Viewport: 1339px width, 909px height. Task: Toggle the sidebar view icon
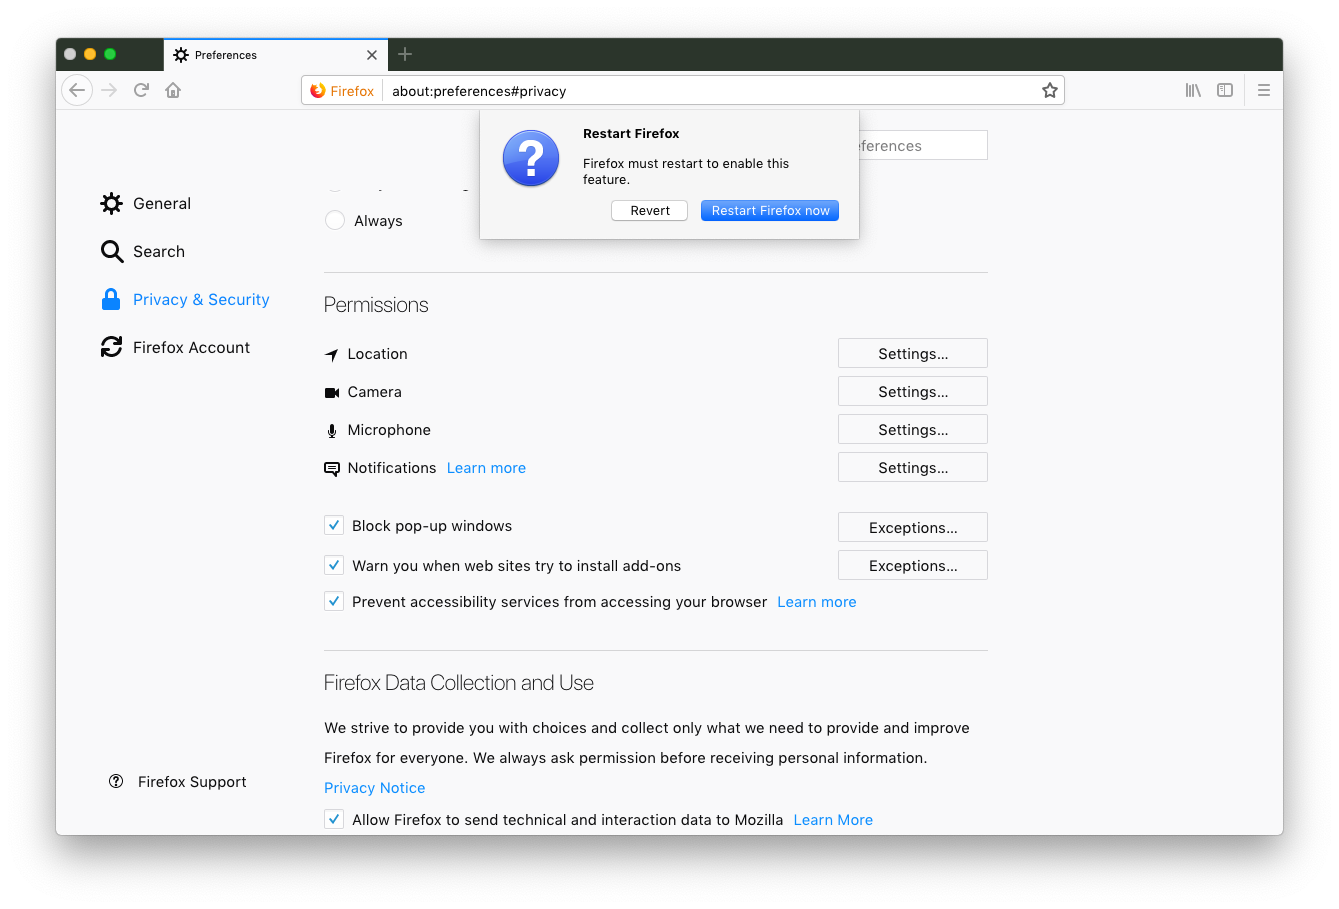click(x=1225, y=90)
